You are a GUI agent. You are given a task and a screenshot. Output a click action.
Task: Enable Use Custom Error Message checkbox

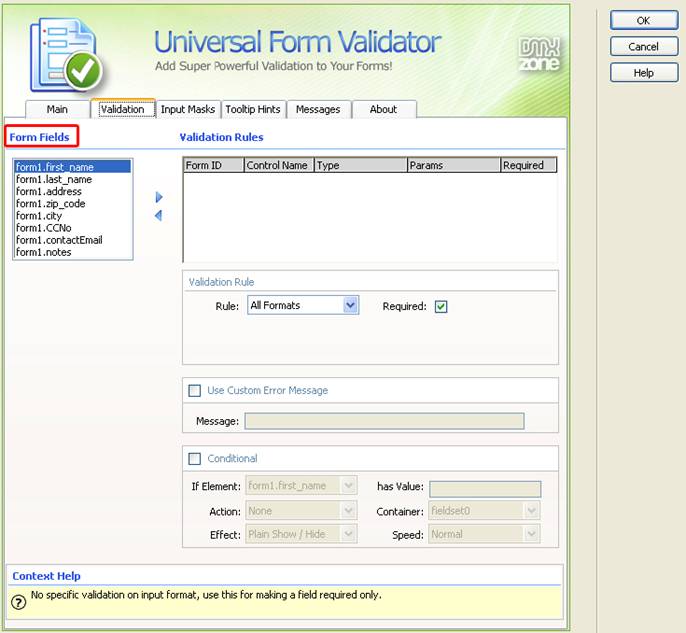(x=194, y=390)
